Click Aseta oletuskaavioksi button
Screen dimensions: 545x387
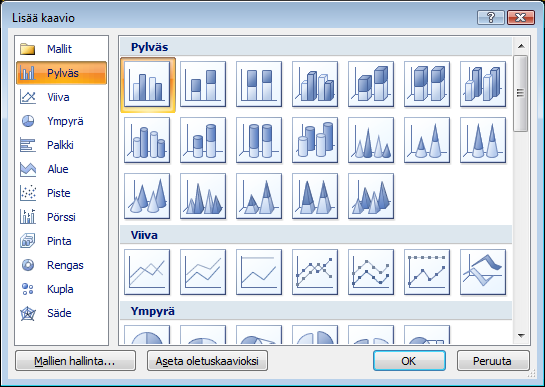point(208,361)
